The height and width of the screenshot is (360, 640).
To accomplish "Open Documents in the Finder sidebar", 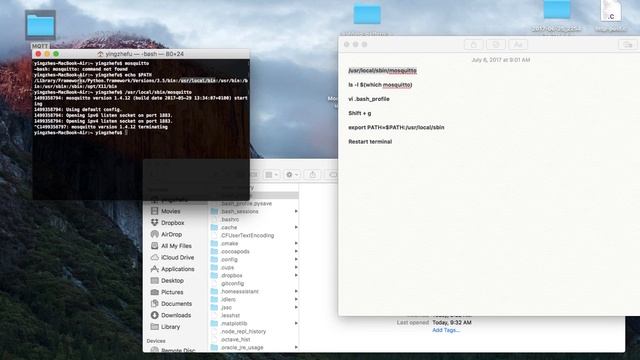I will (x=176, y=304).
